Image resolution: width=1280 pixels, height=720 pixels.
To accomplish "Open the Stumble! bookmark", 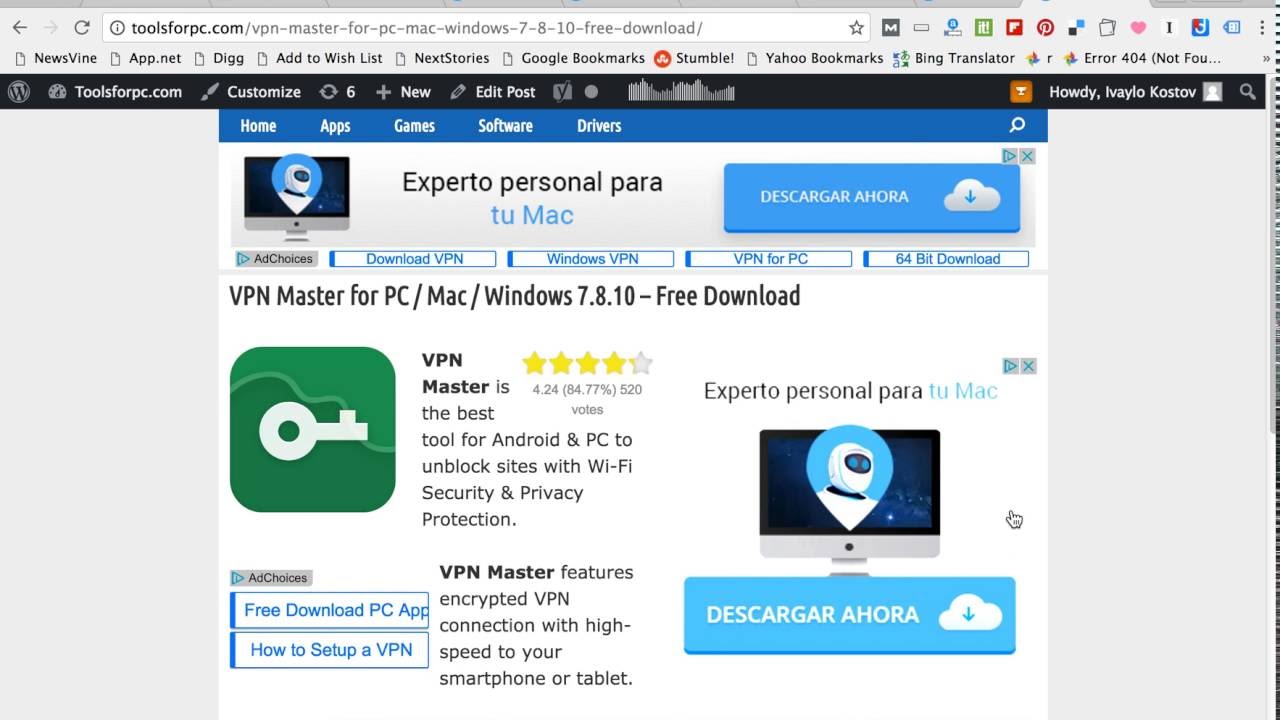I will 694,58.
